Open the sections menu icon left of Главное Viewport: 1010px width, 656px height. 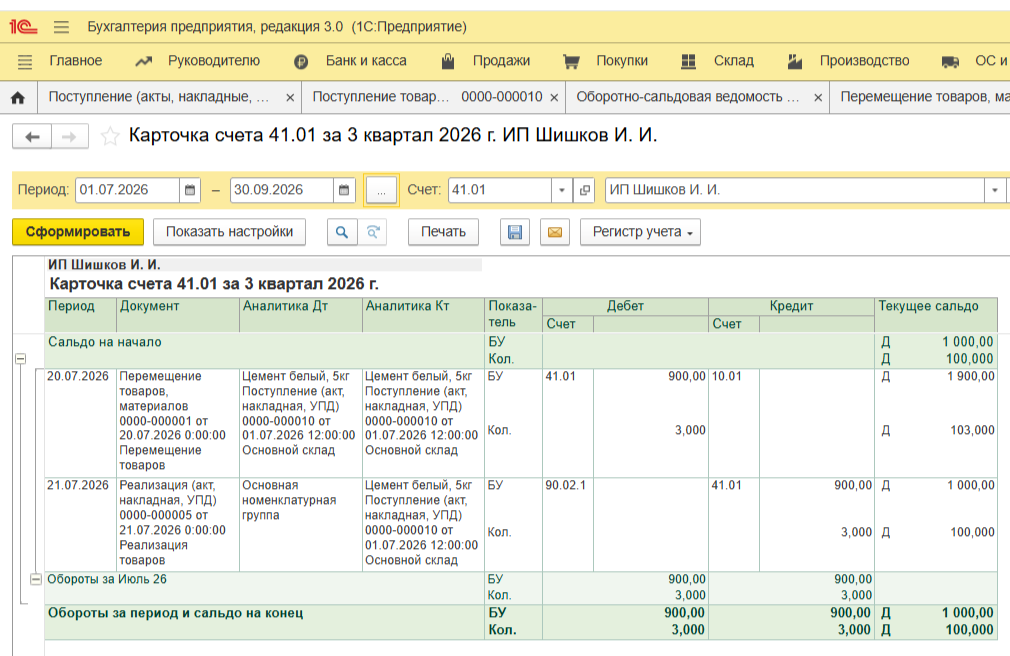coord(24,62)
